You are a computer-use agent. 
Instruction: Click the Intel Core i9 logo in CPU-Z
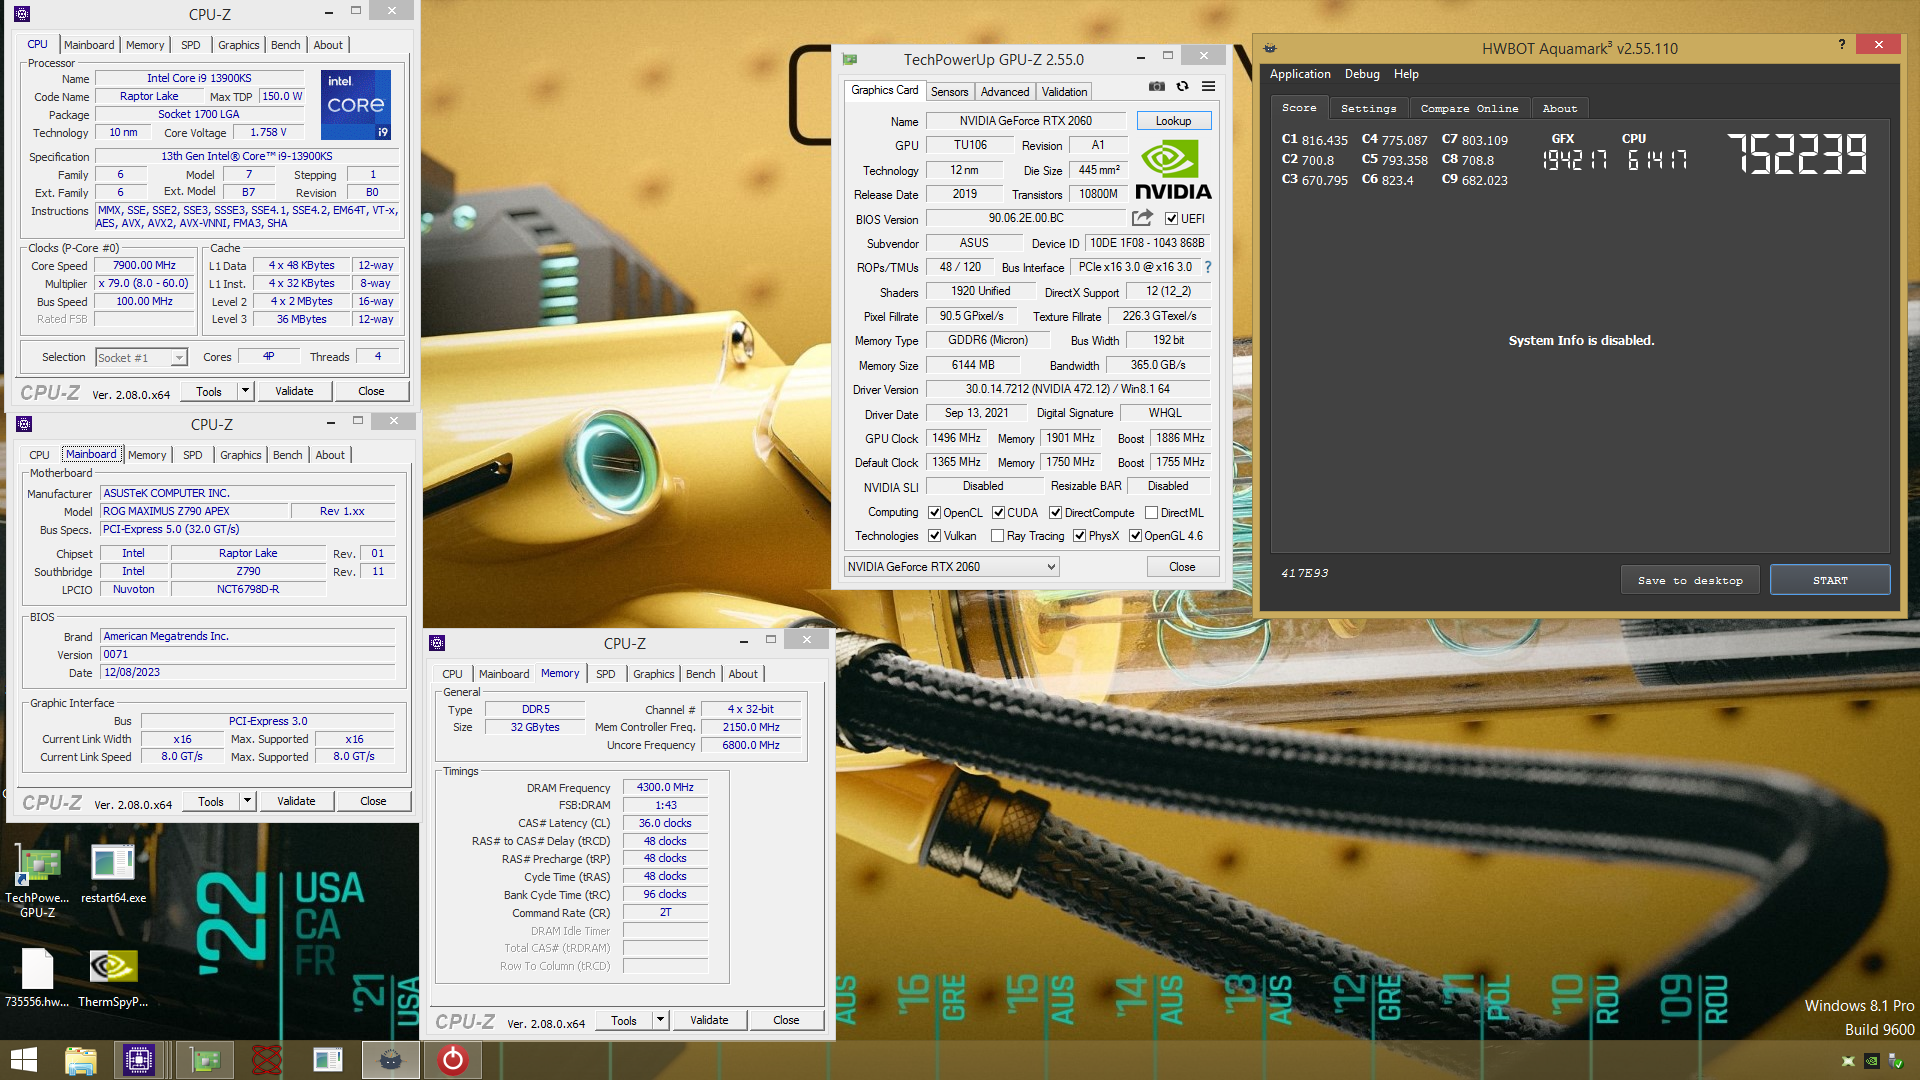pos(356,104)
